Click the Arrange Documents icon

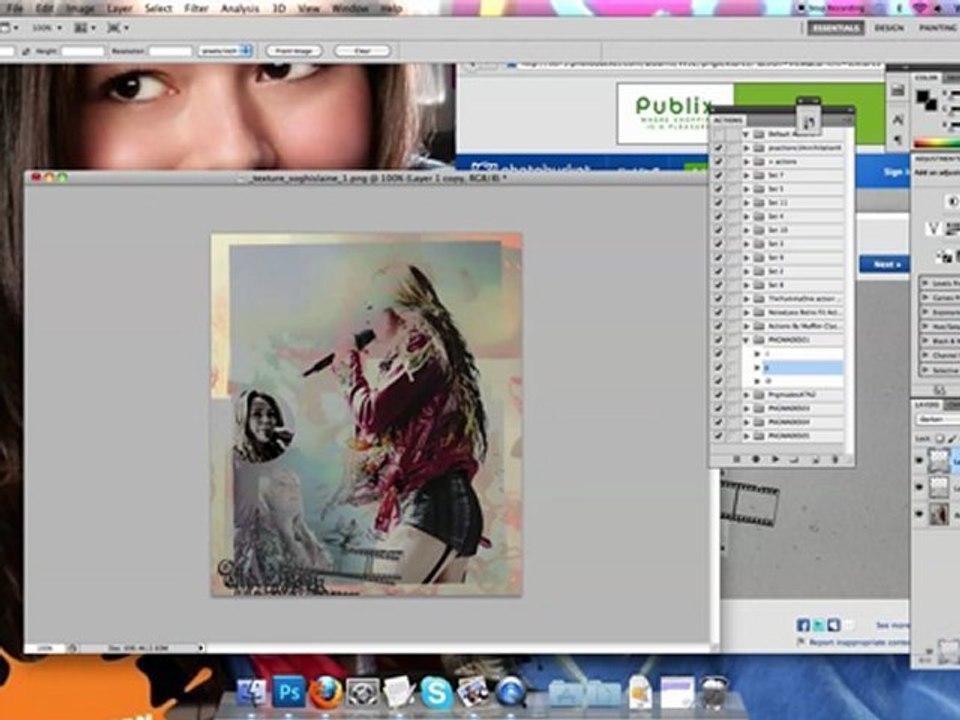coord(84,28)
